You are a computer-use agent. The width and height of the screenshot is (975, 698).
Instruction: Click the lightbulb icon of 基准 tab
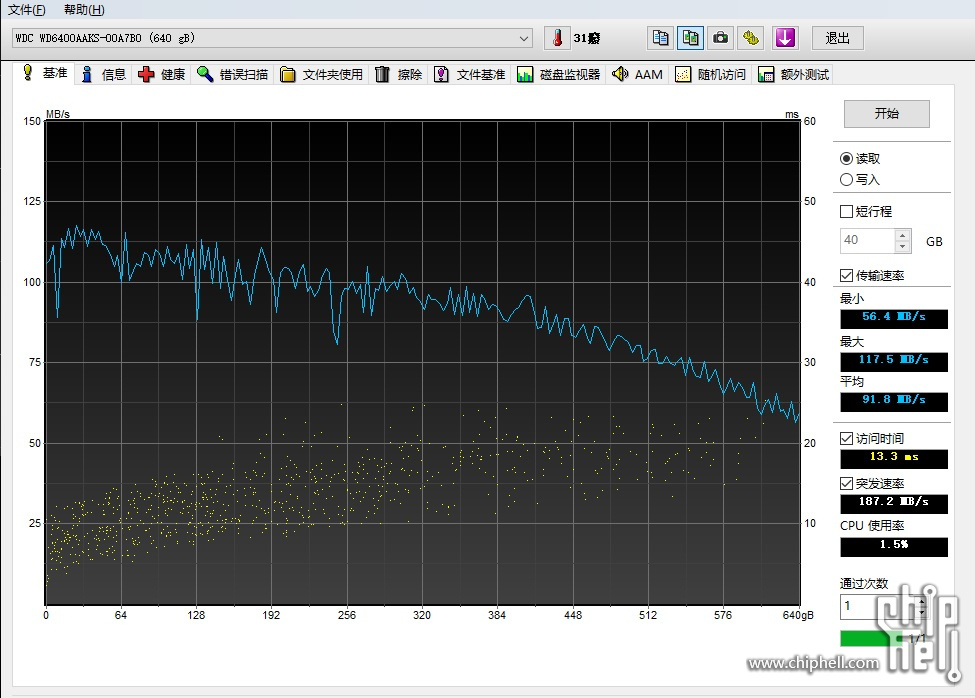point(27,73)
